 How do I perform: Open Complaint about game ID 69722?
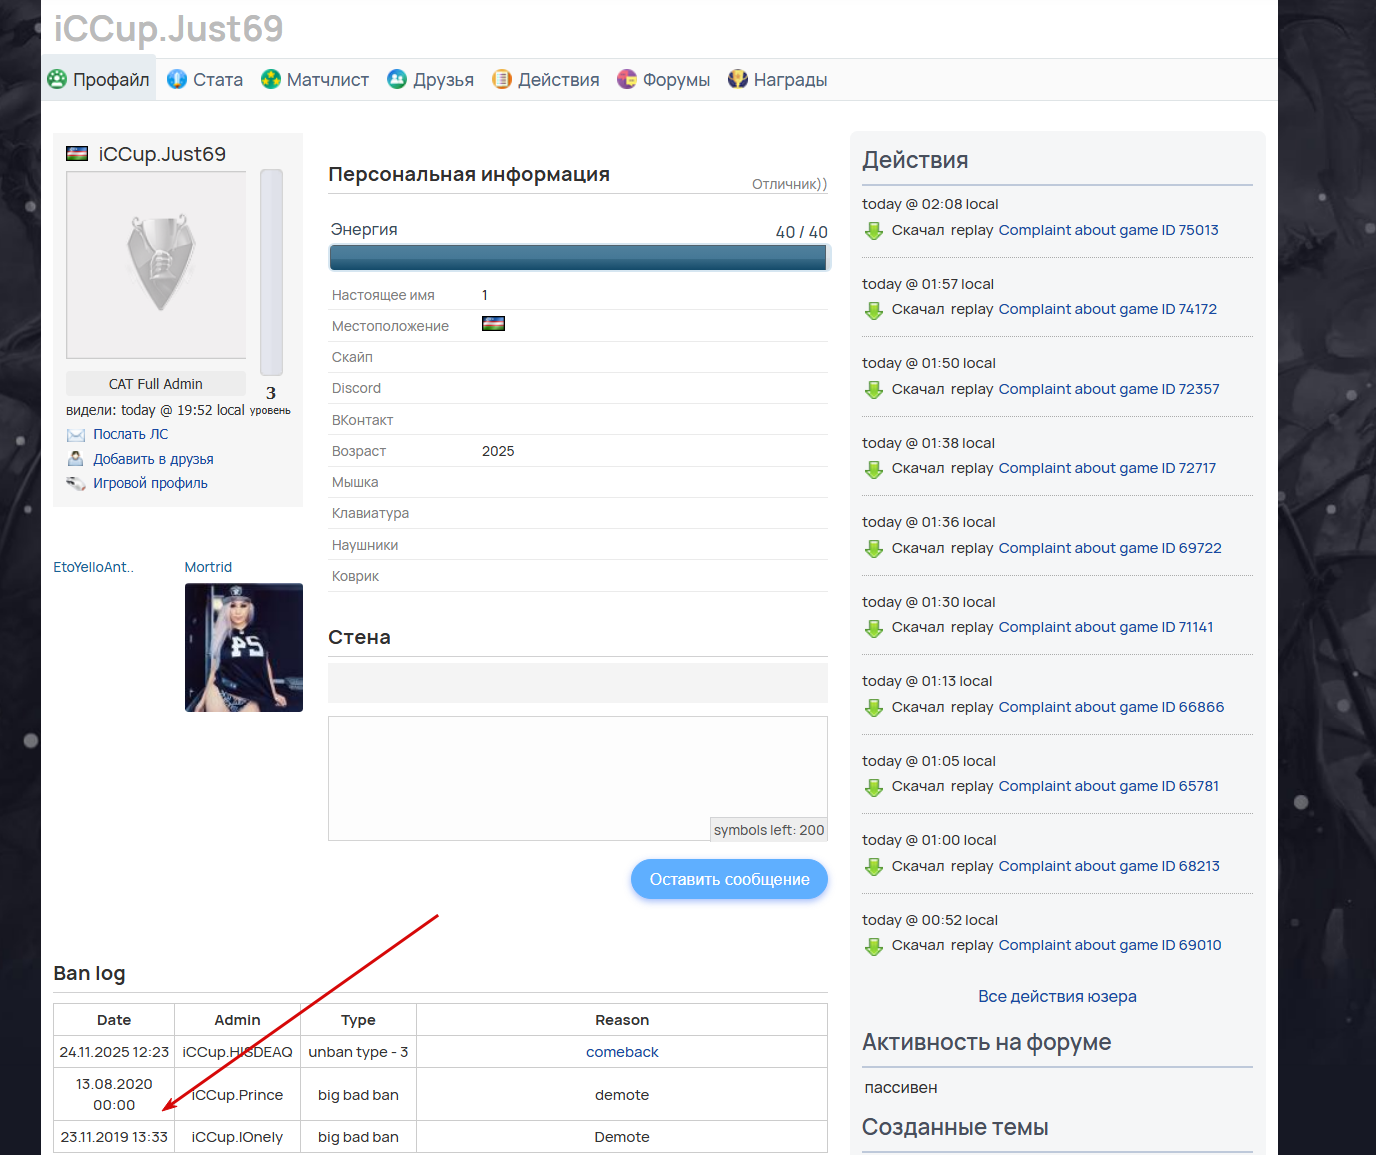[1110, 548]
